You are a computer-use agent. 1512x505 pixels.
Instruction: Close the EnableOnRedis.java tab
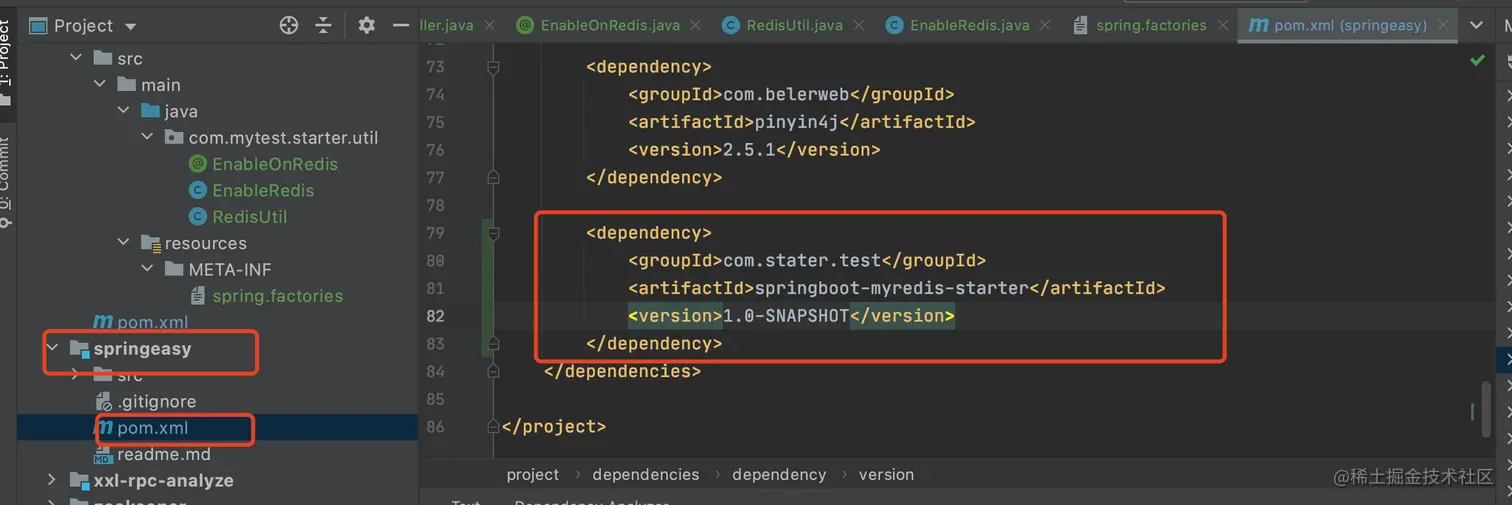696,26
